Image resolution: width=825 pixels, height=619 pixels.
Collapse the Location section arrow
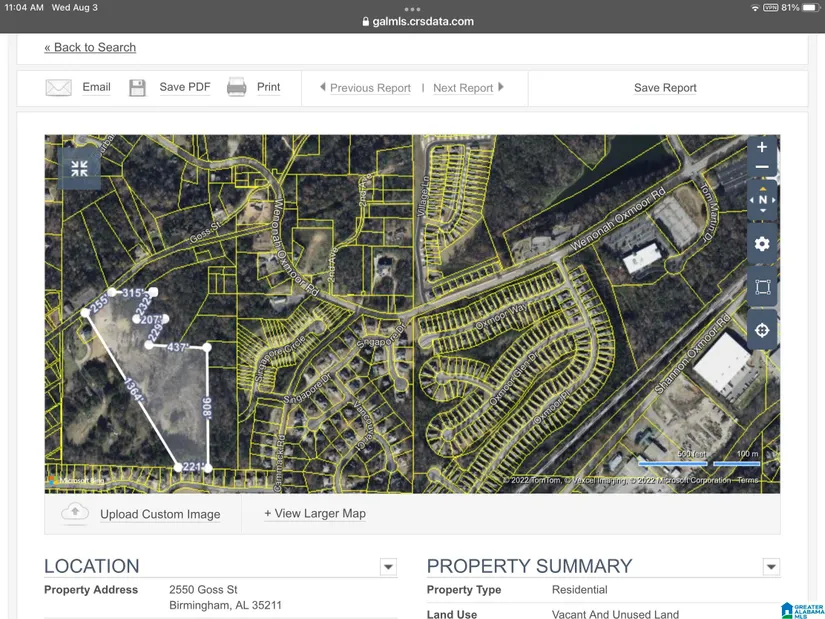pos(388,567)
